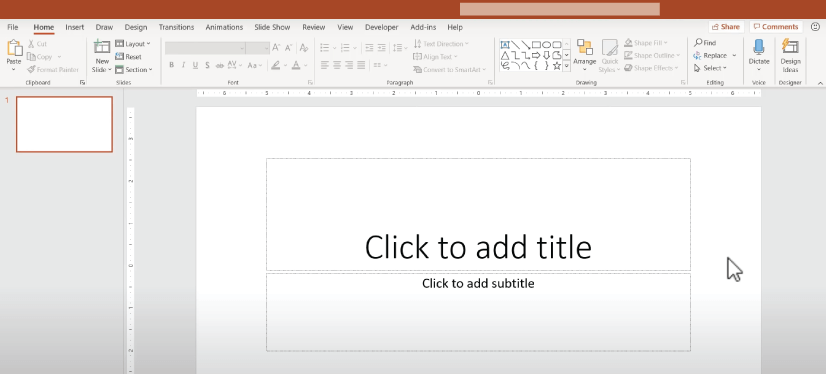Toggle text Shadow formatting
Image resolution: width=826 pixels, height=374 pixels.
pyautogui.click(x=207, y=65)
